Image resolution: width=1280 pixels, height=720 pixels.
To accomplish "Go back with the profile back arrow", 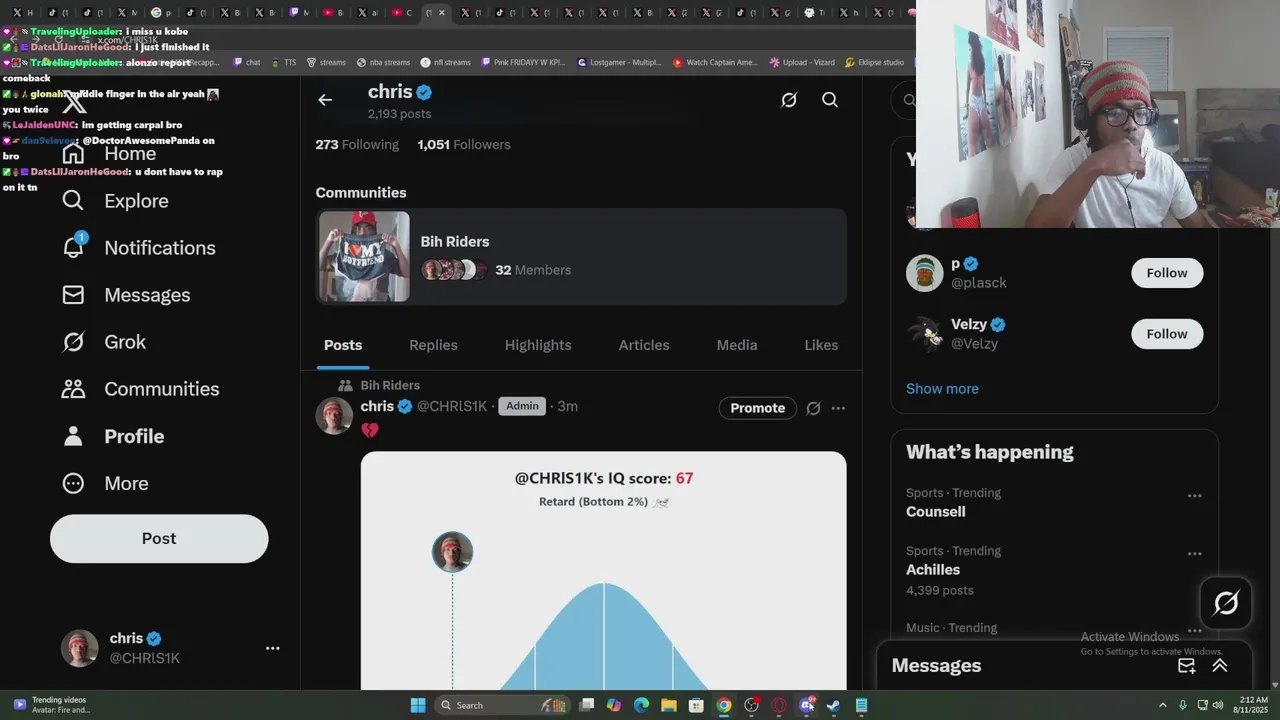I will click(x=325, y=100).
